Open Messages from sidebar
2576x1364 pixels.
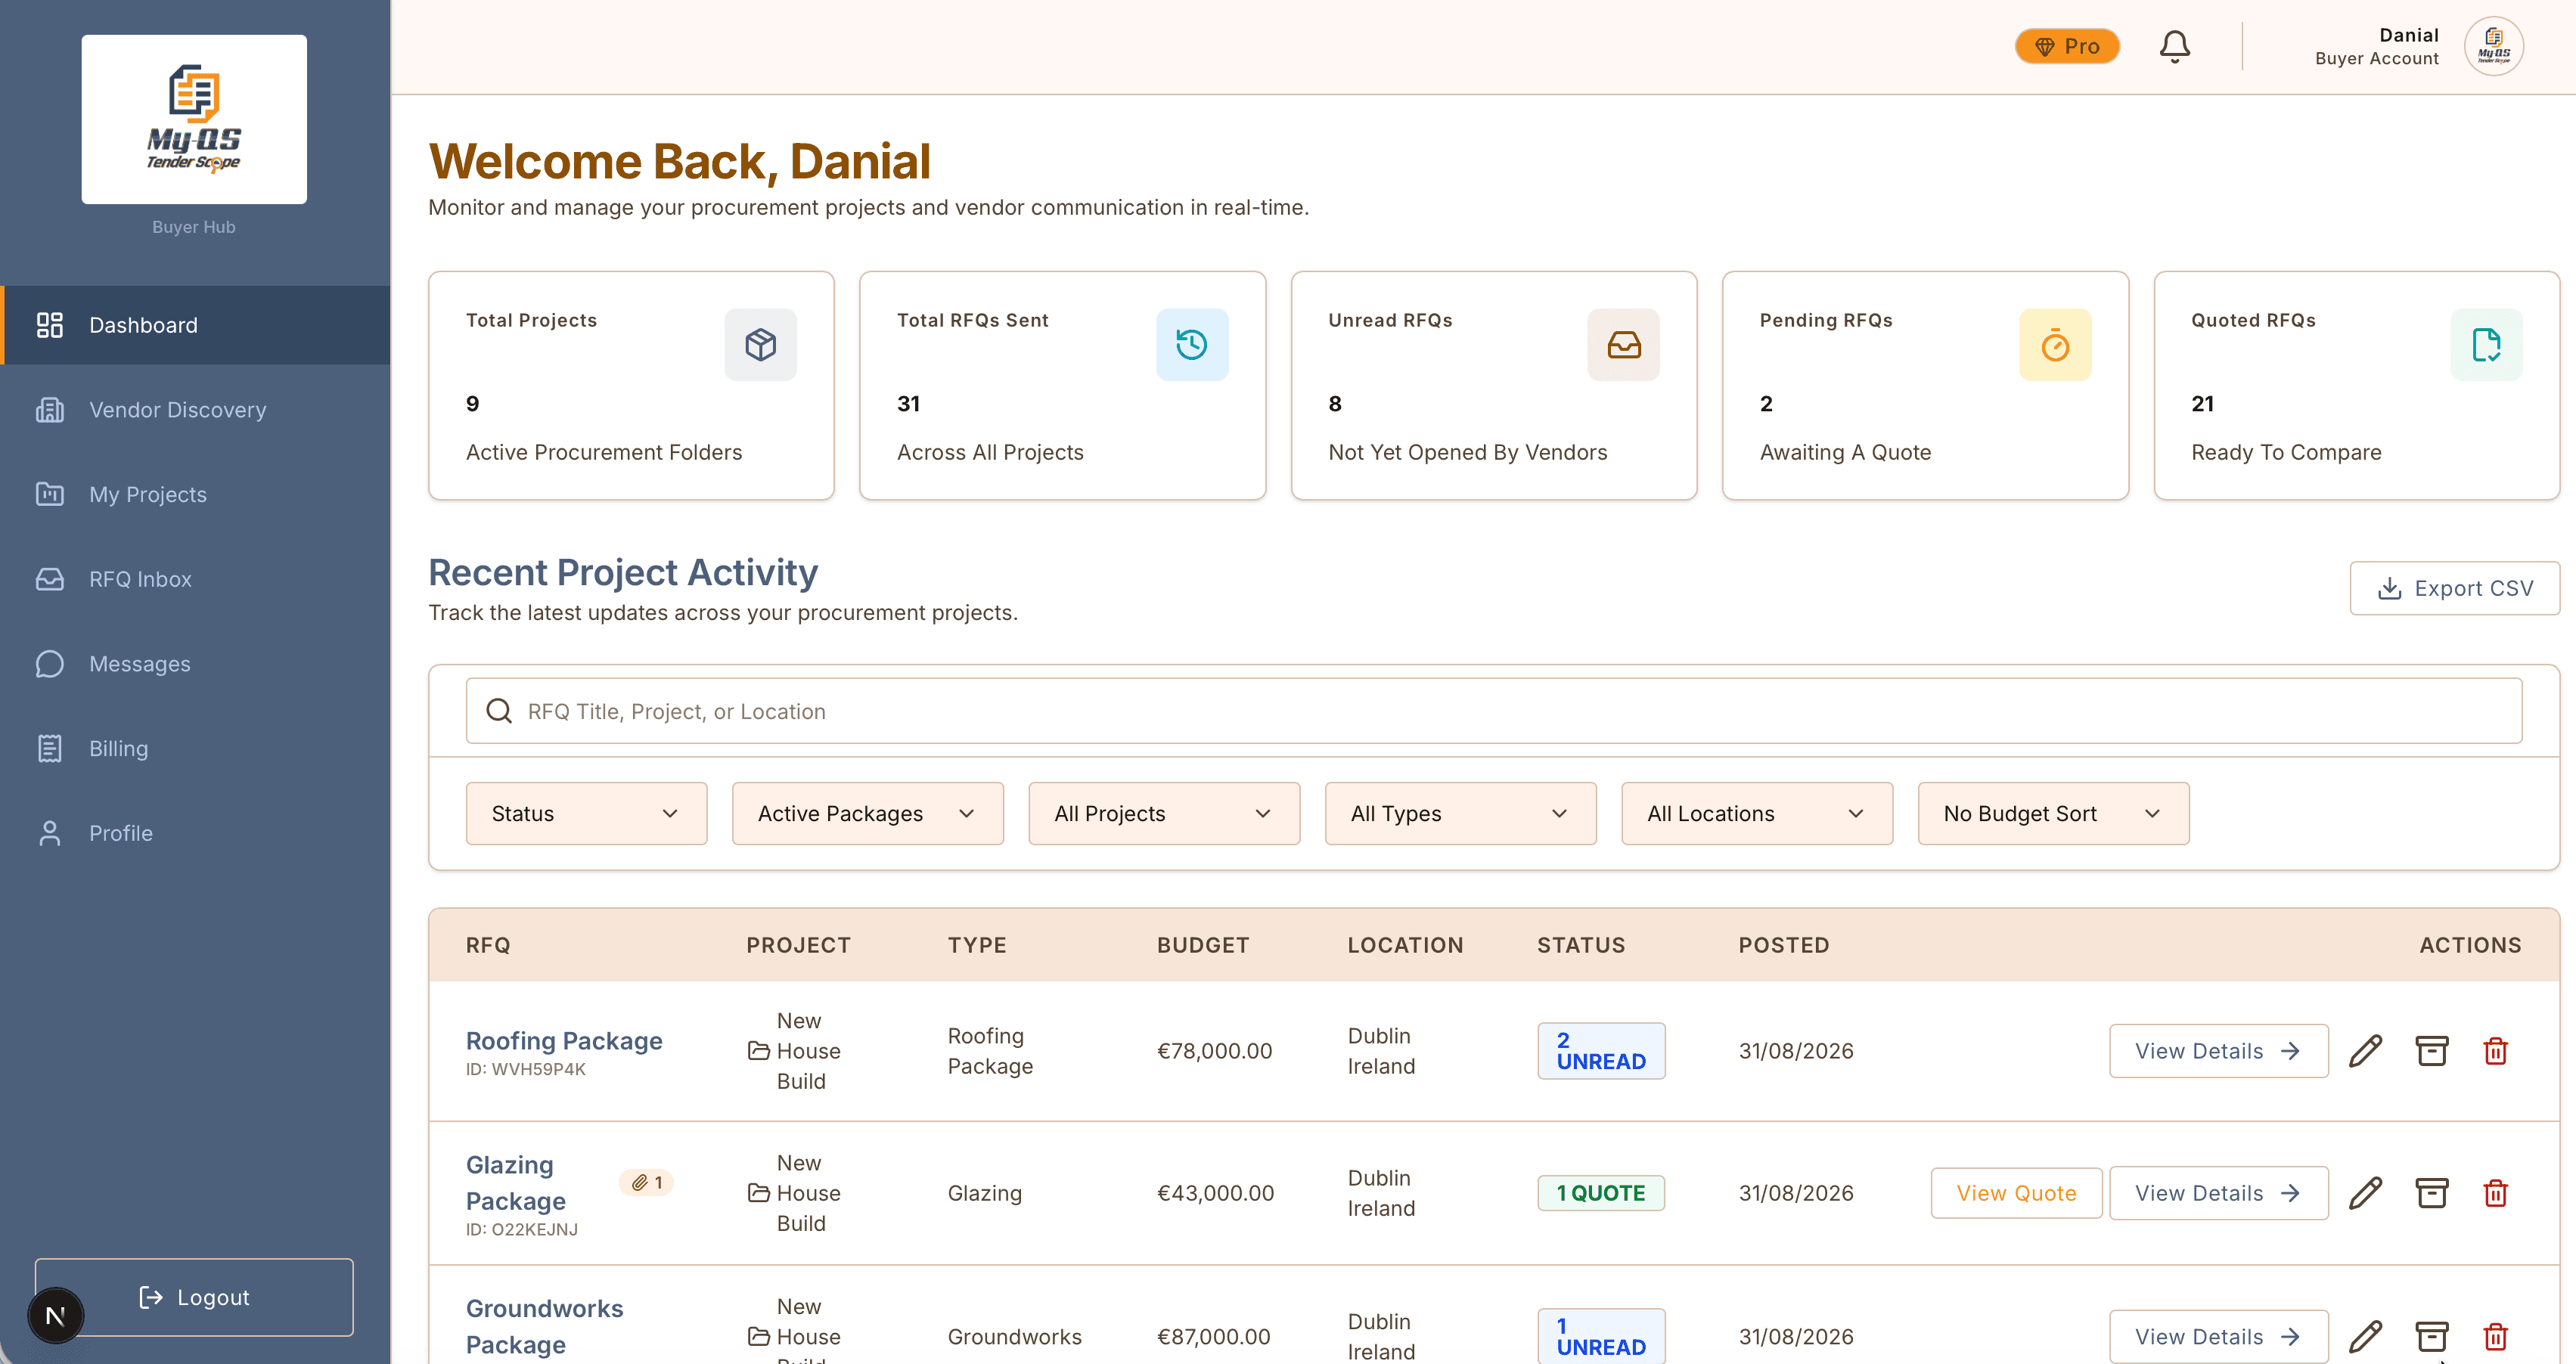click(x=196, y=664)
